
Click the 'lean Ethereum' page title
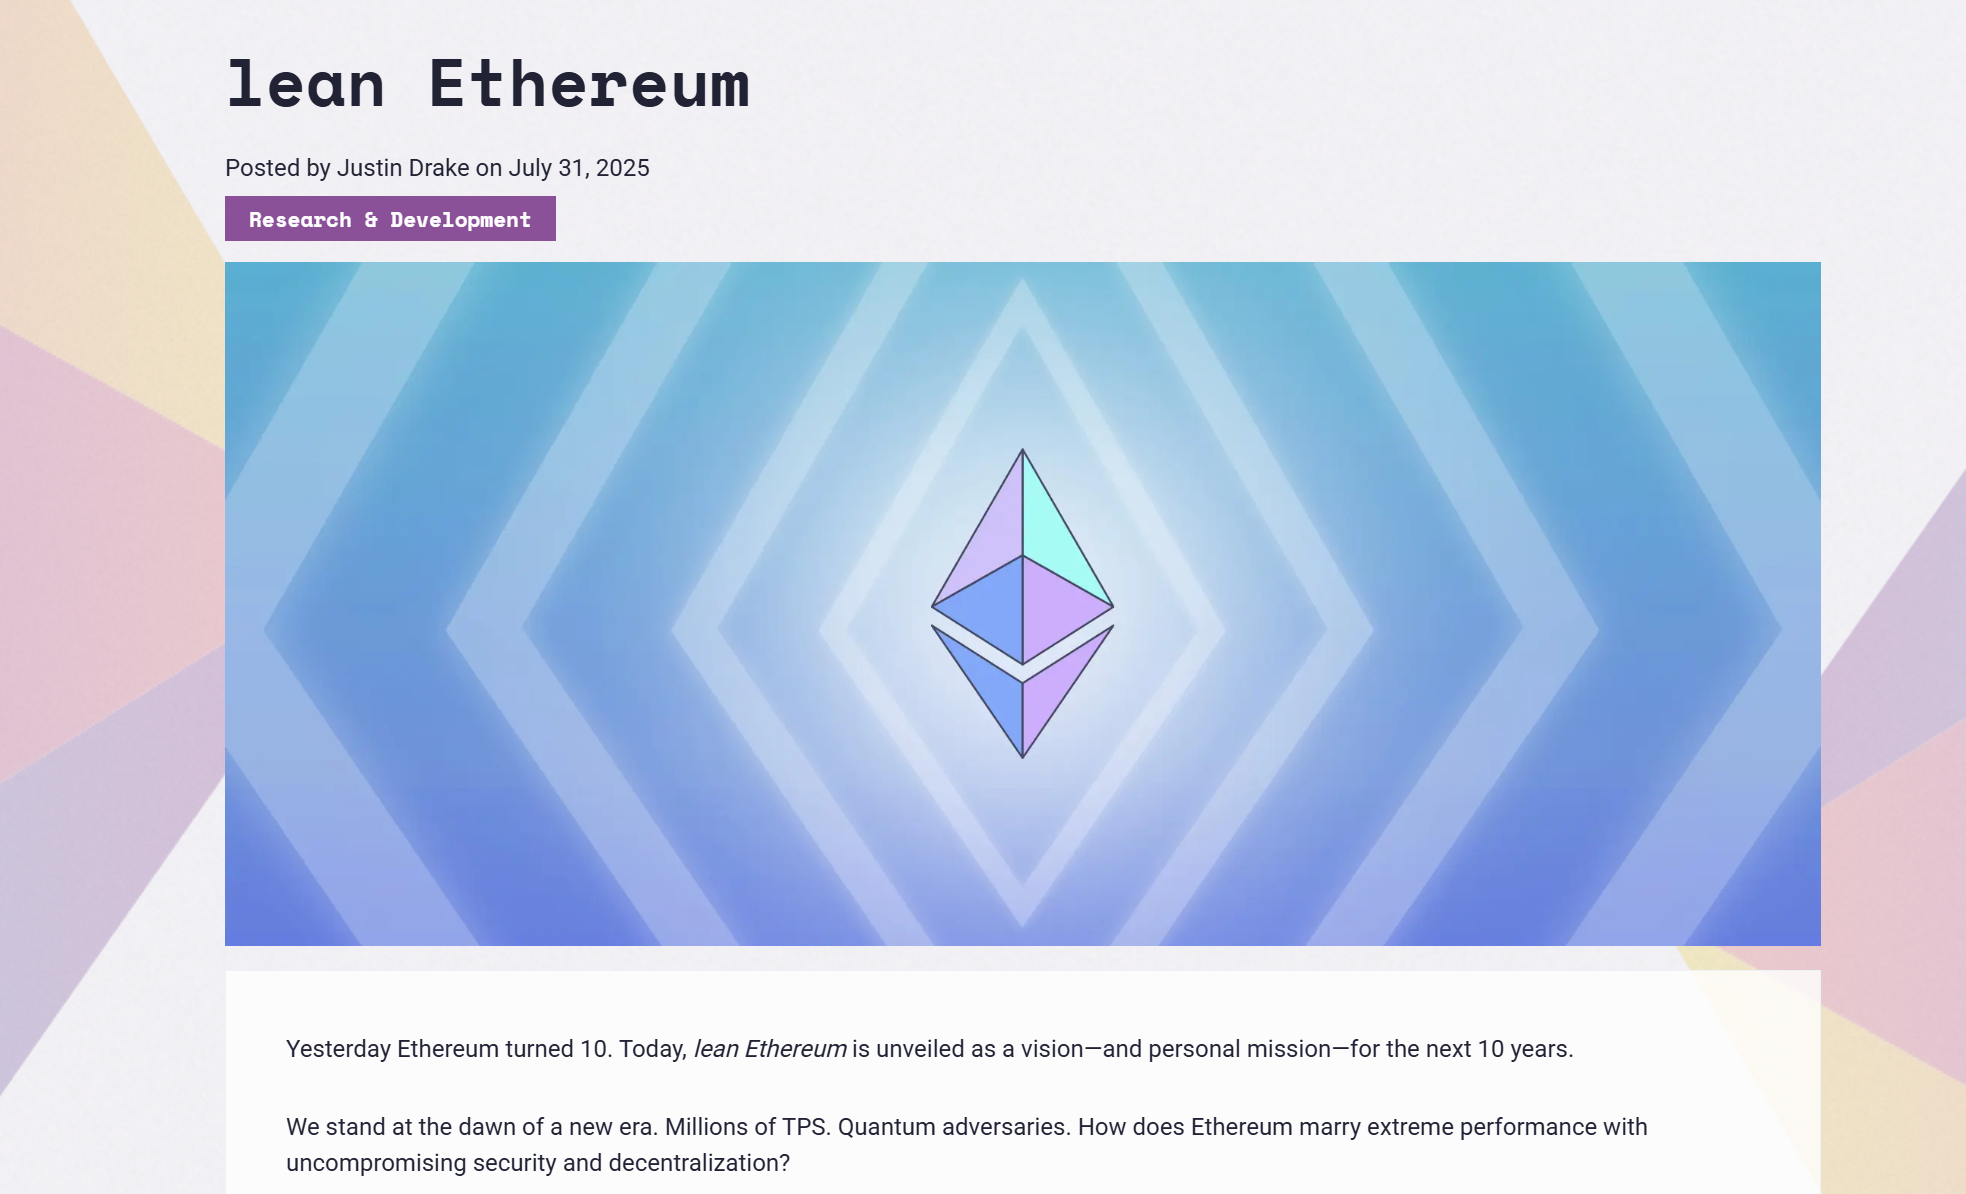488,84
